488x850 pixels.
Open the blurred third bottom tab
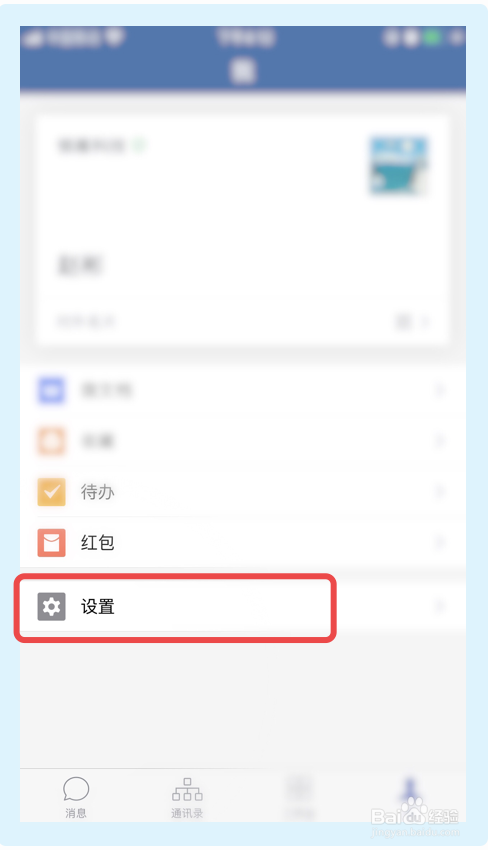tap(299, 797)
